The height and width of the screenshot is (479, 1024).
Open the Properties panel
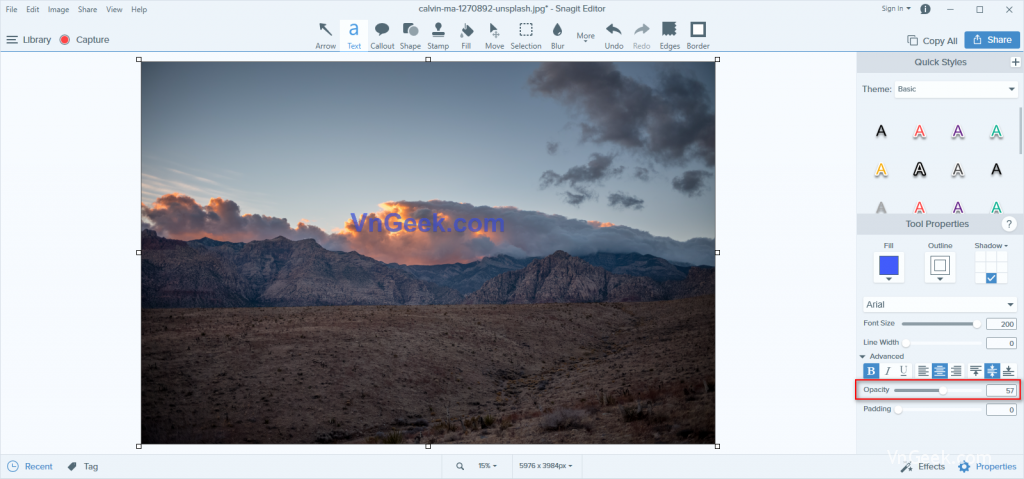click(987, 467)
